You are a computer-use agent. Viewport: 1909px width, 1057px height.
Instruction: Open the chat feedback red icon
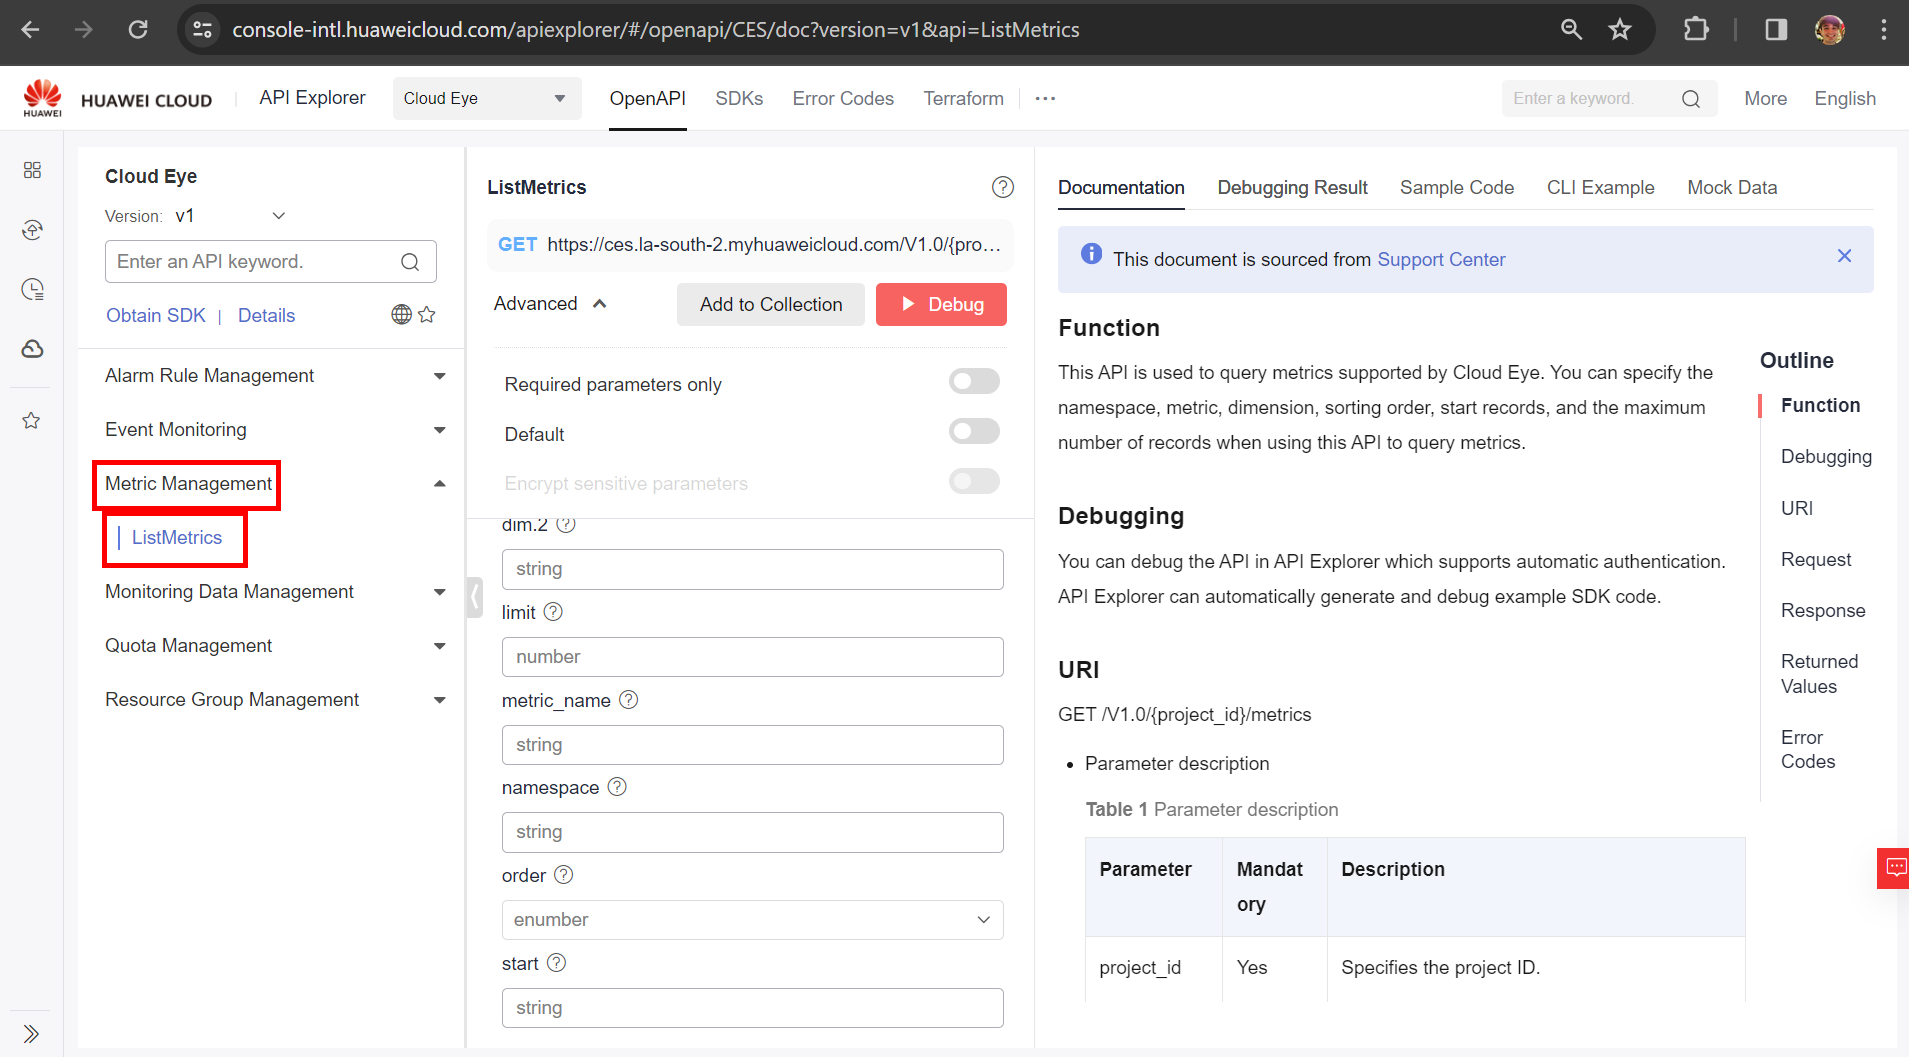pyautogui.click(x=1894, y=867)
